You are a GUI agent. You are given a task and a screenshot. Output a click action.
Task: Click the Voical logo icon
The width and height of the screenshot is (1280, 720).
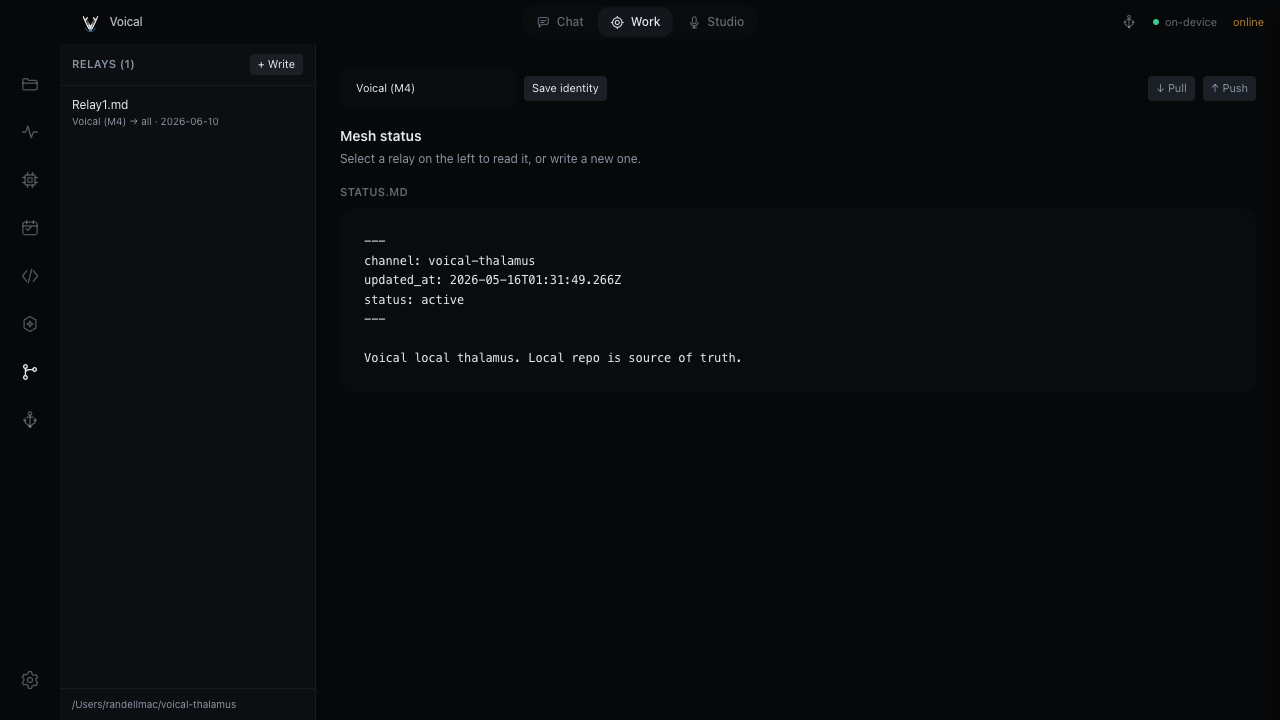90,22
